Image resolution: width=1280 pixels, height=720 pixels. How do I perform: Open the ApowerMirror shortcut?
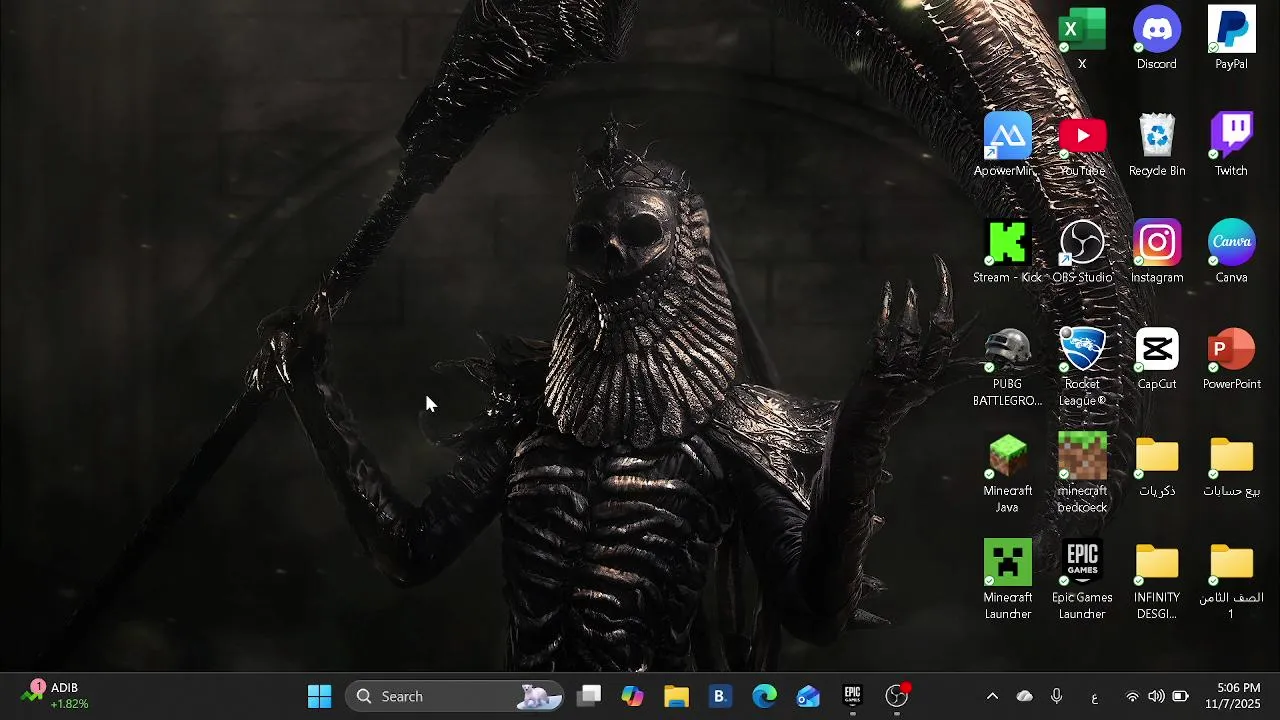[x=1007, y=145]
